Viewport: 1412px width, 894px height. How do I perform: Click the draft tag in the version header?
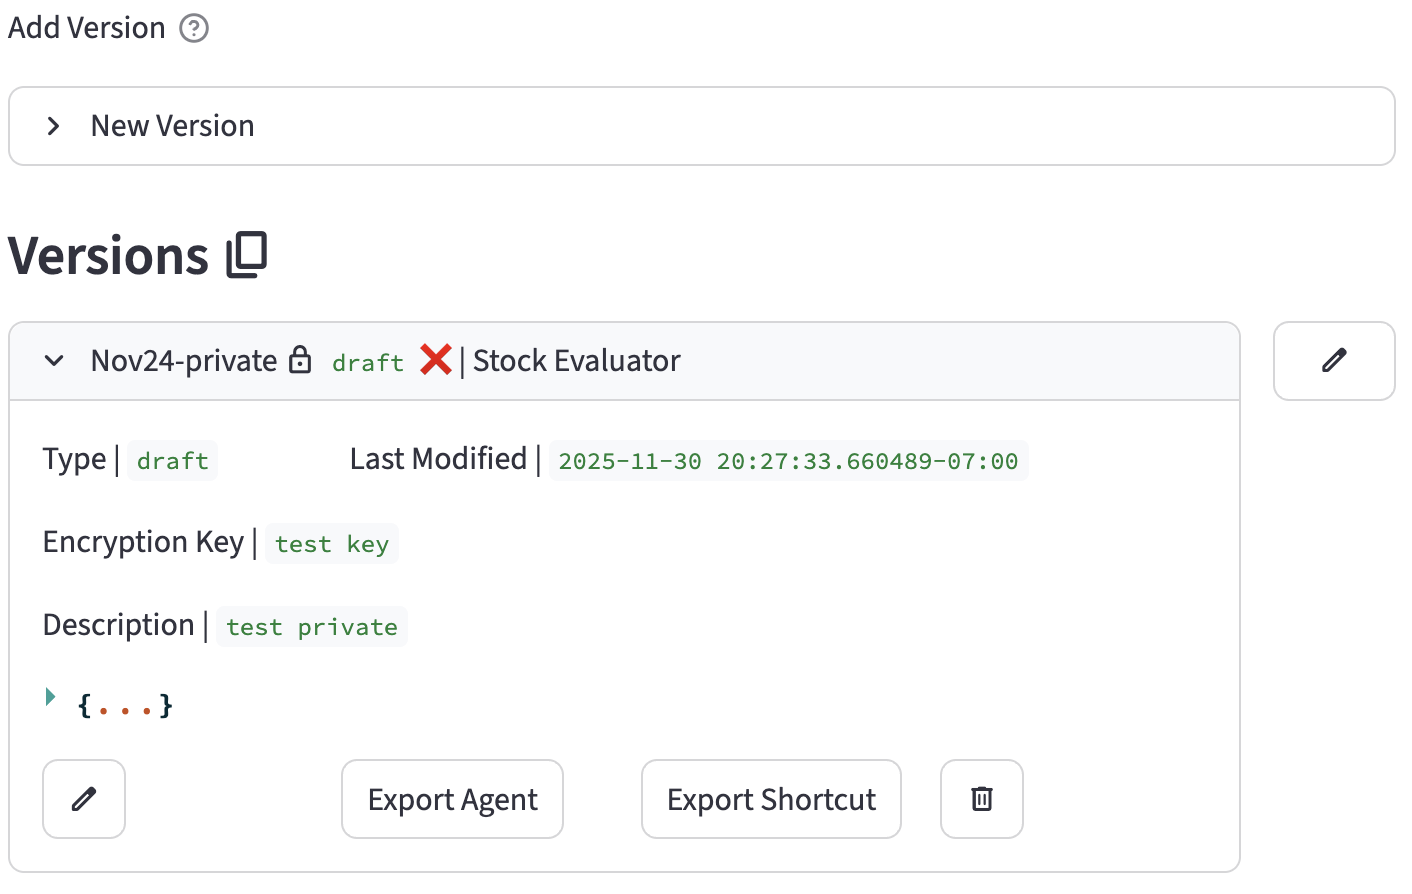point(368,363)
